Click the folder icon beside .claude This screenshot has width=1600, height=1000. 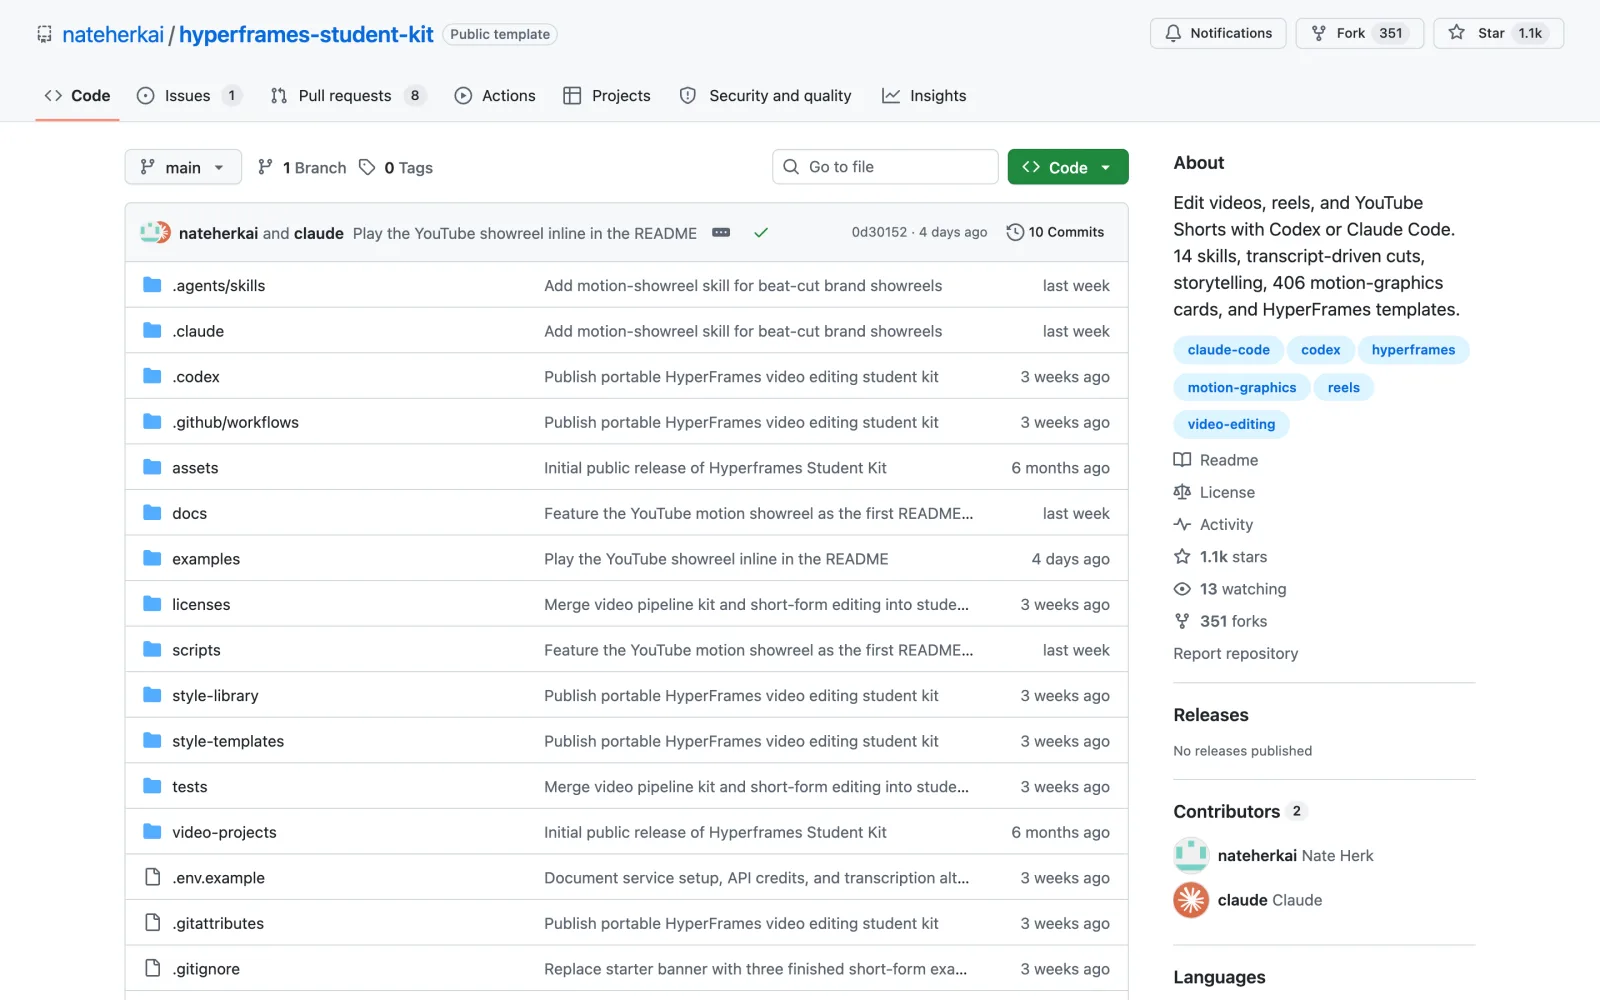coord(152,331)
